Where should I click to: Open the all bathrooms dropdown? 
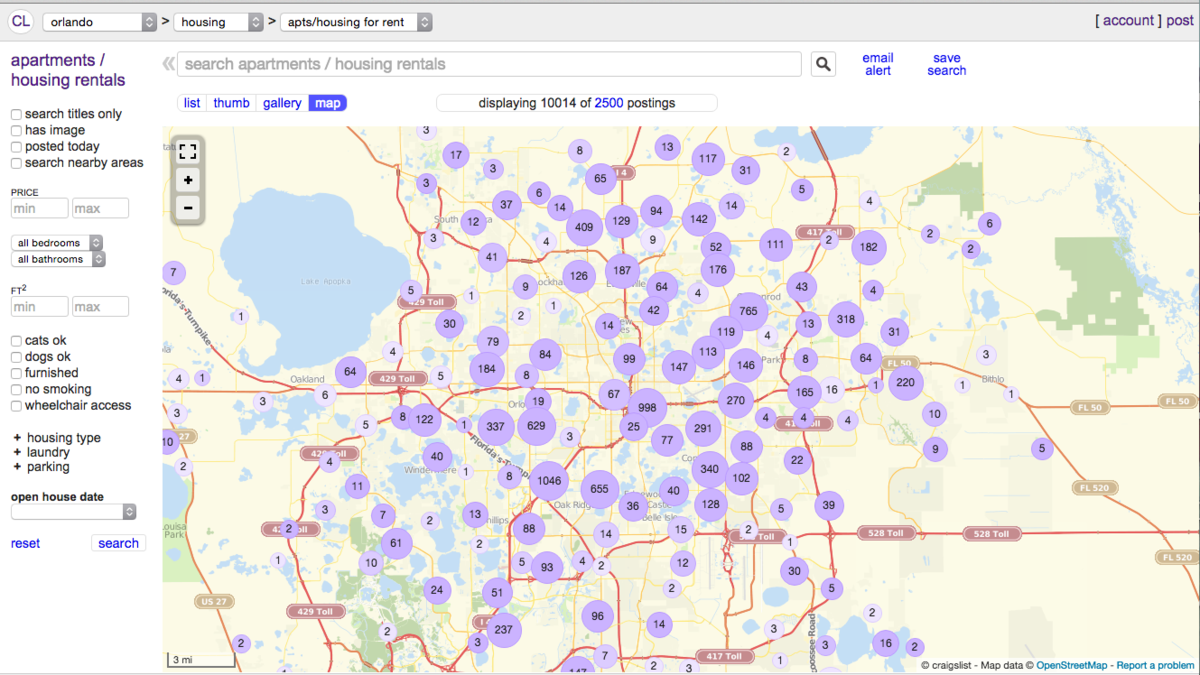(58, 259)
